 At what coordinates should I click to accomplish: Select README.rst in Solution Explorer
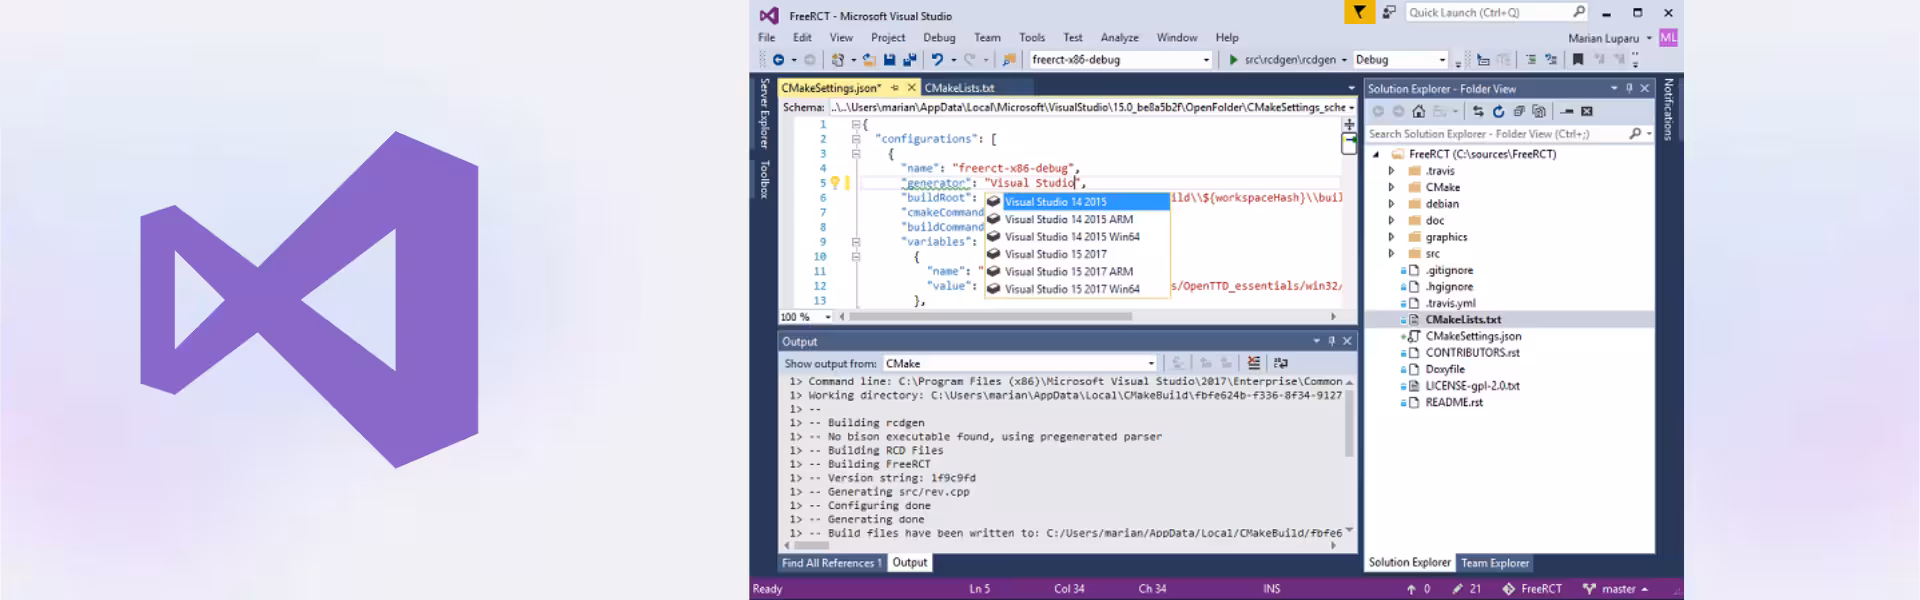[1454, 402]
